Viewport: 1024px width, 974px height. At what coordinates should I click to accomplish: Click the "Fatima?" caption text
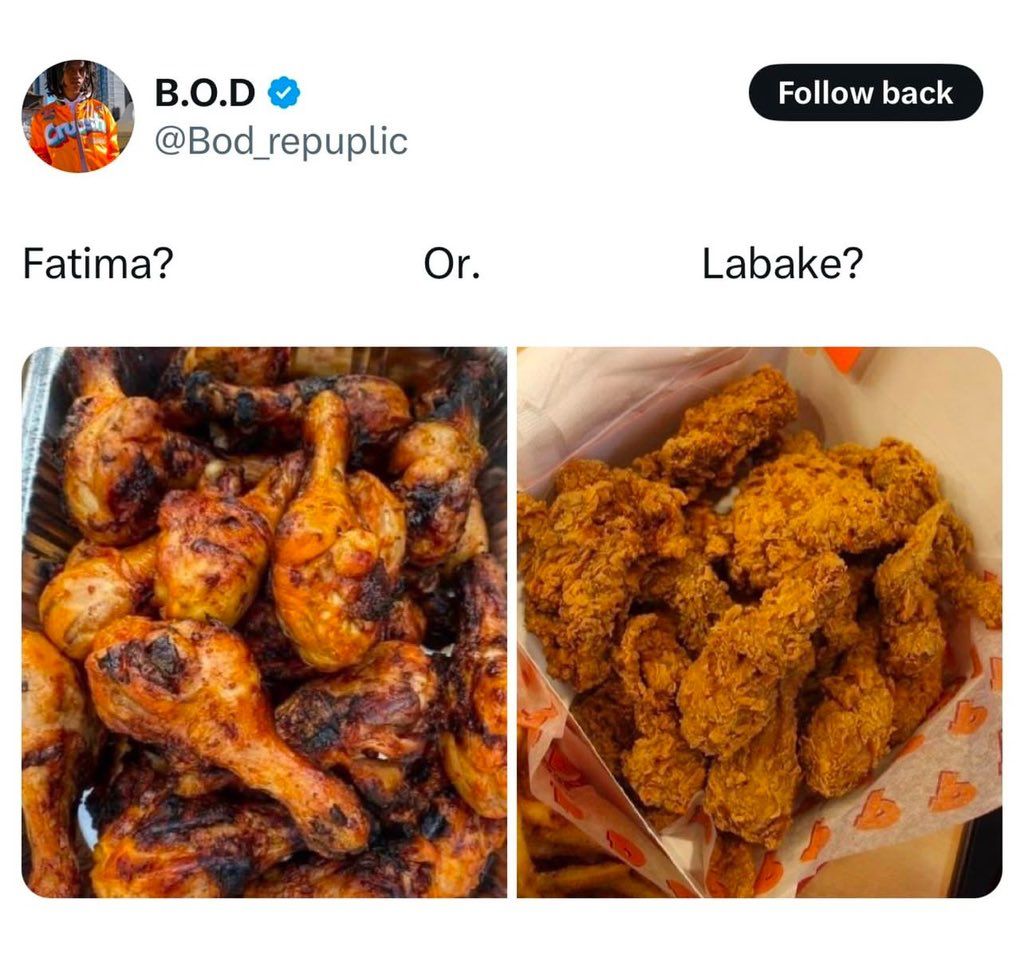pyautogui.click(x=98, y=264)
